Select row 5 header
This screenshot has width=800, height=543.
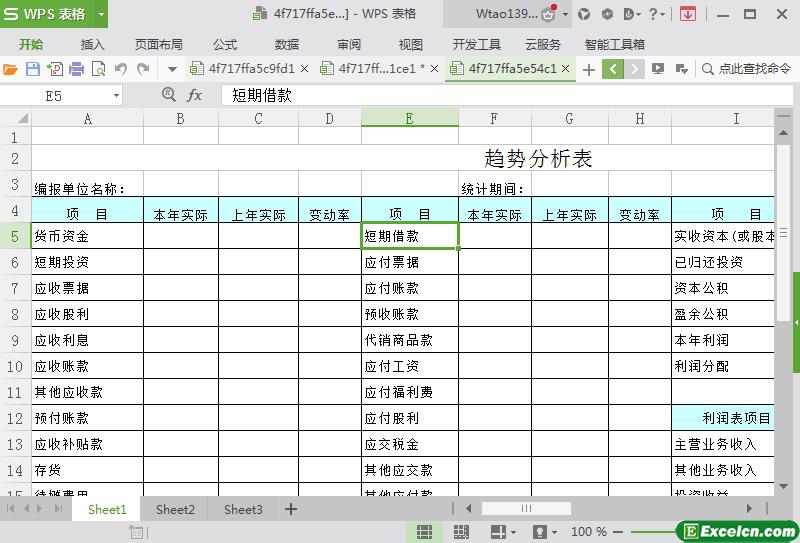15,236
